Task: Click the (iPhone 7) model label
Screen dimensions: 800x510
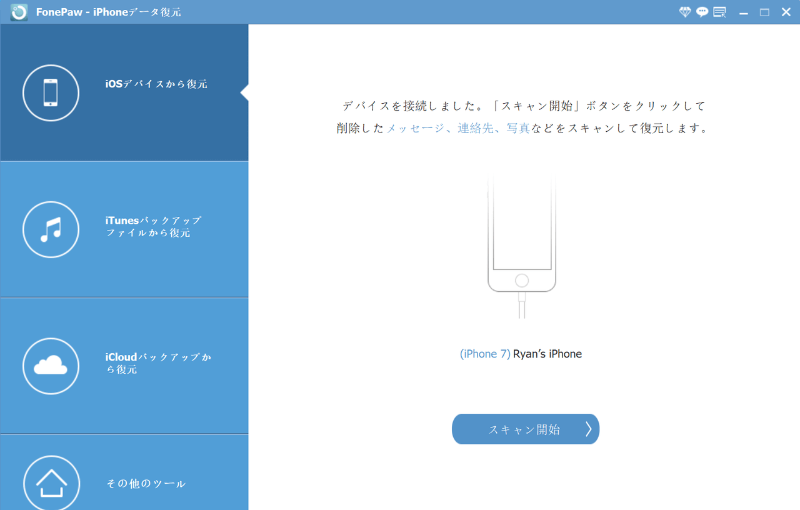Action: click(x=485, y=354)
